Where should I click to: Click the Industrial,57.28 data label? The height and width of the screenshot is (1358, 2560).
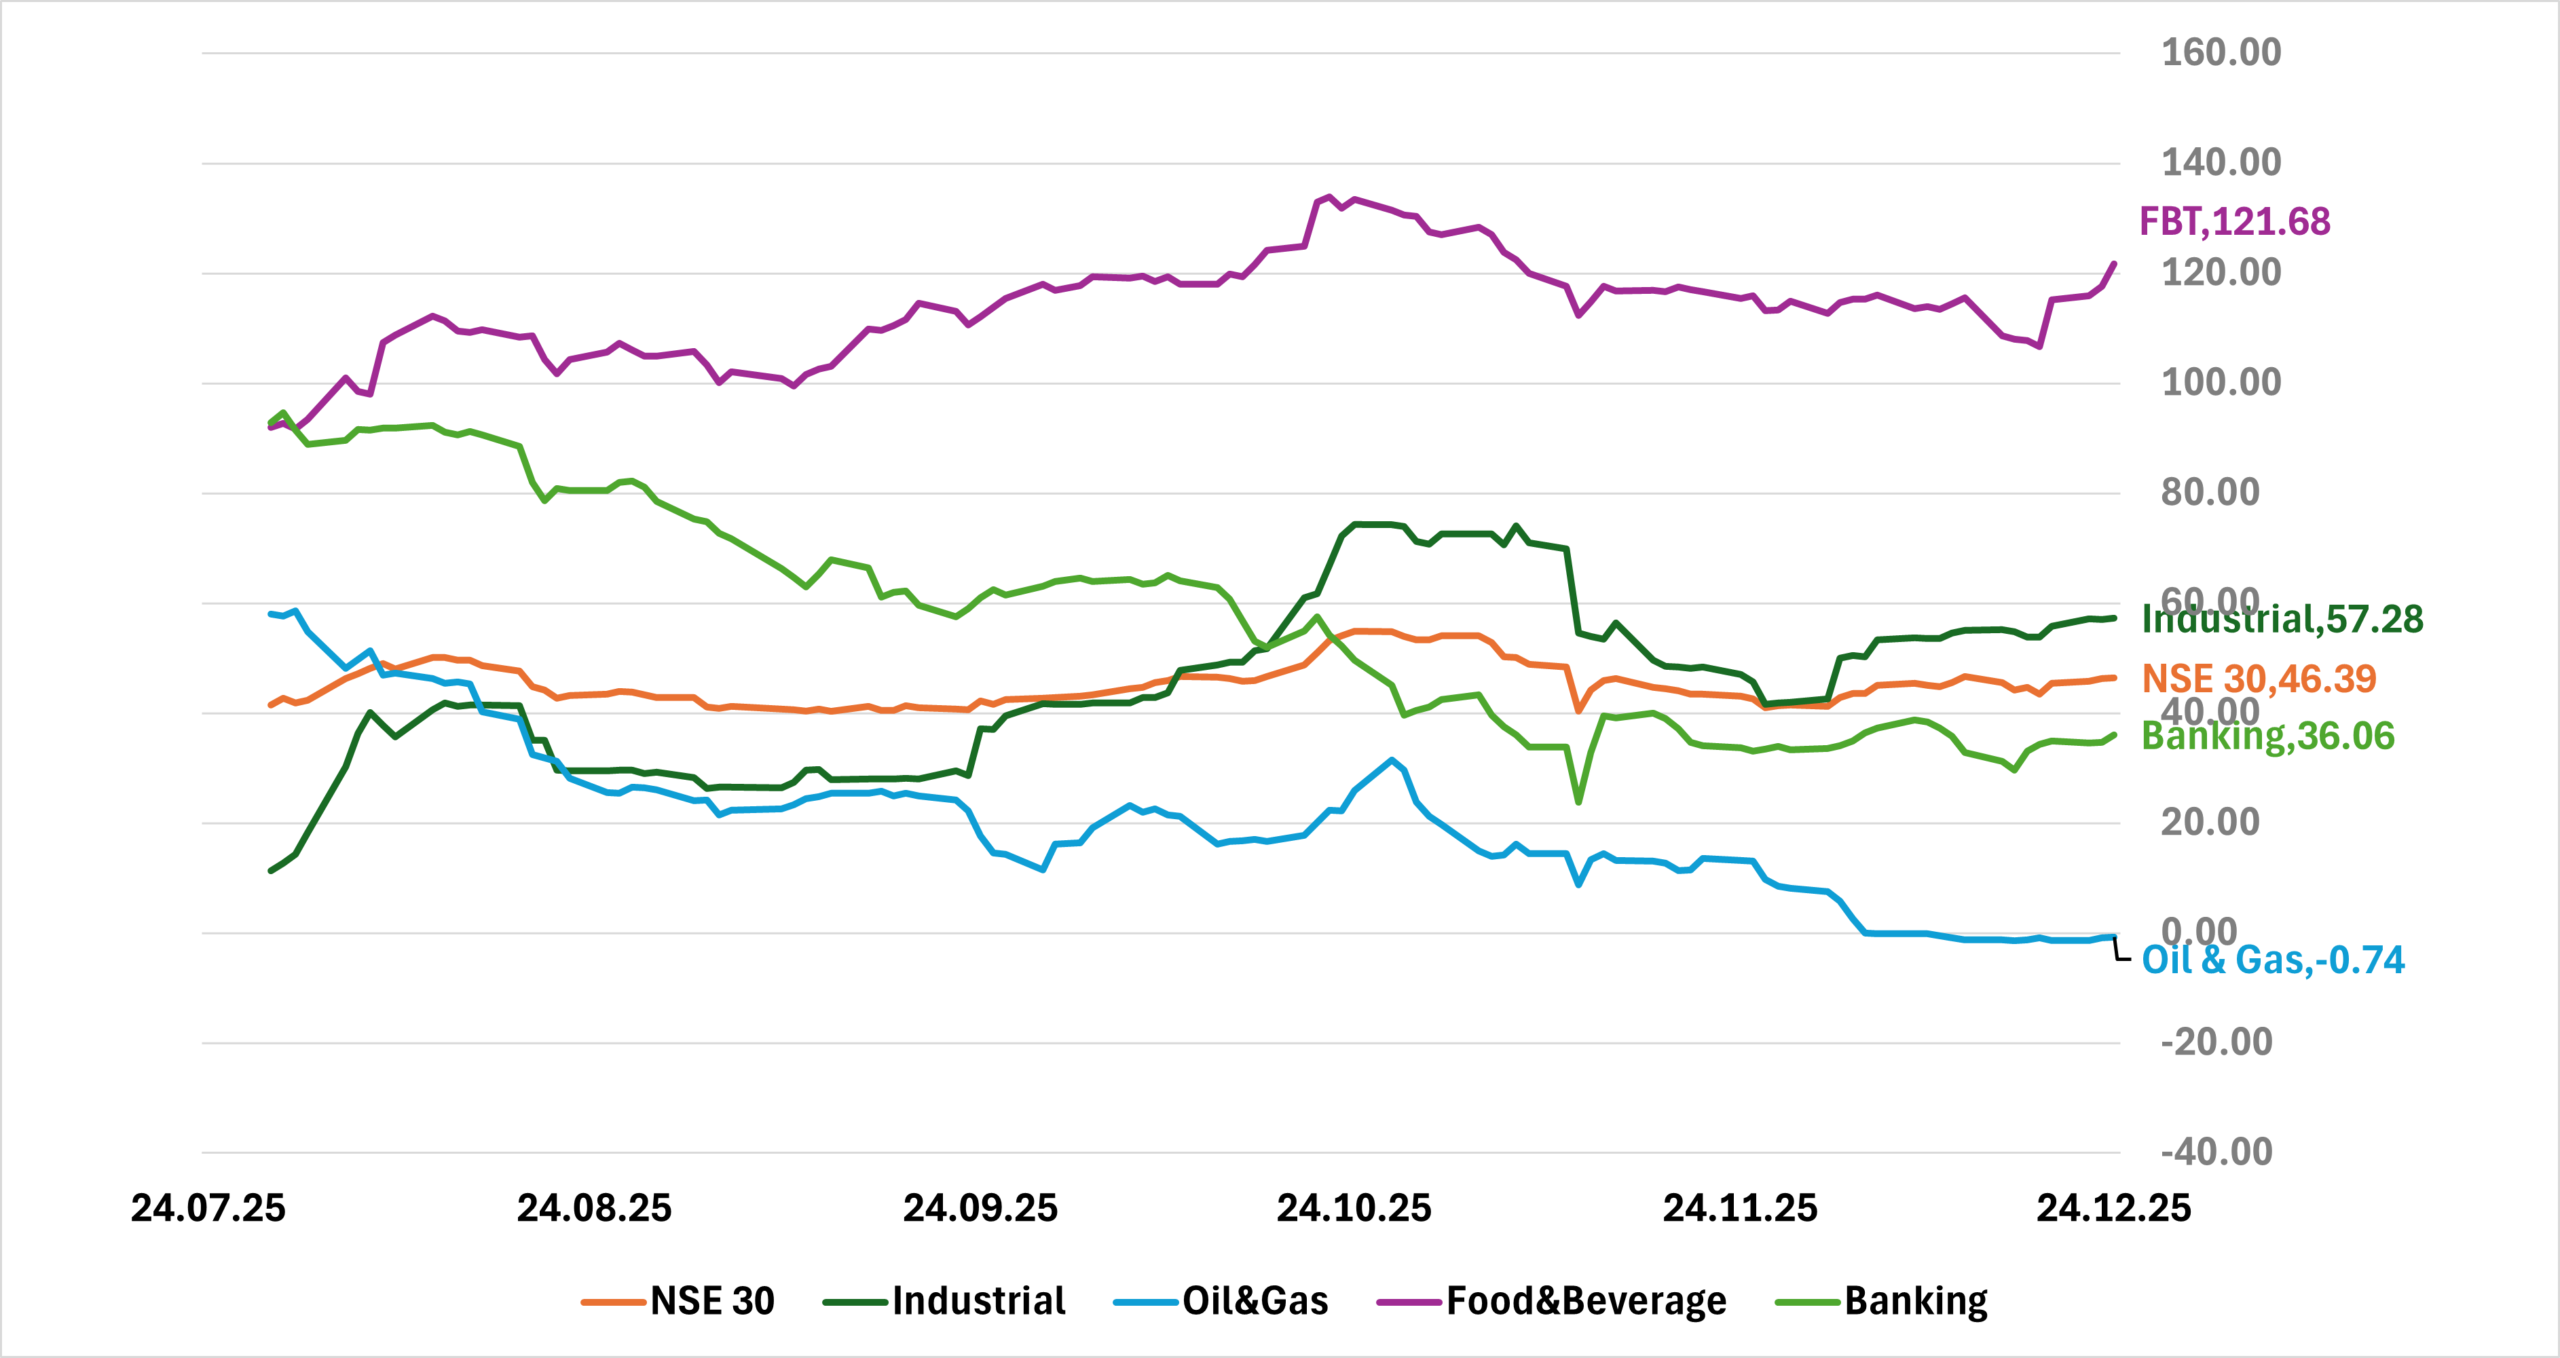(2282, 619)
